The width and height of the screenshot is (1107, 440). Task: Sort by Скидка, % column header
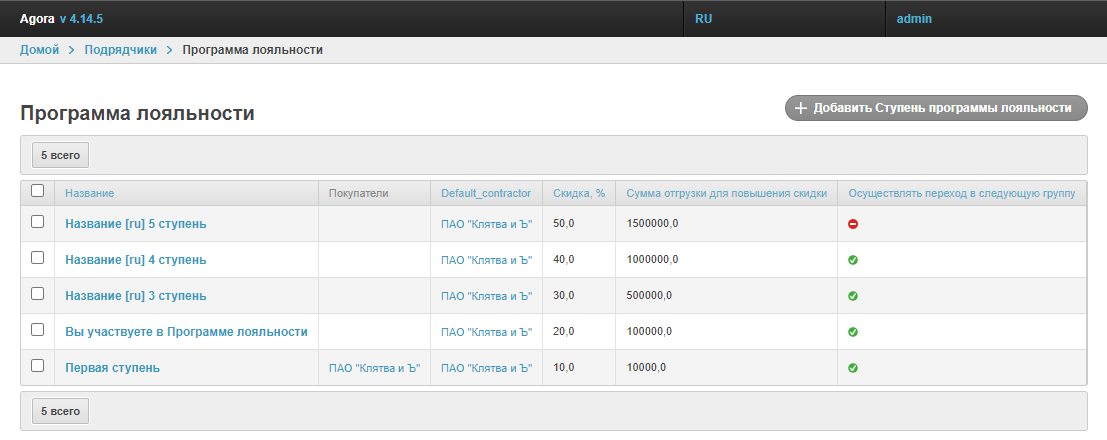[579, 193]
